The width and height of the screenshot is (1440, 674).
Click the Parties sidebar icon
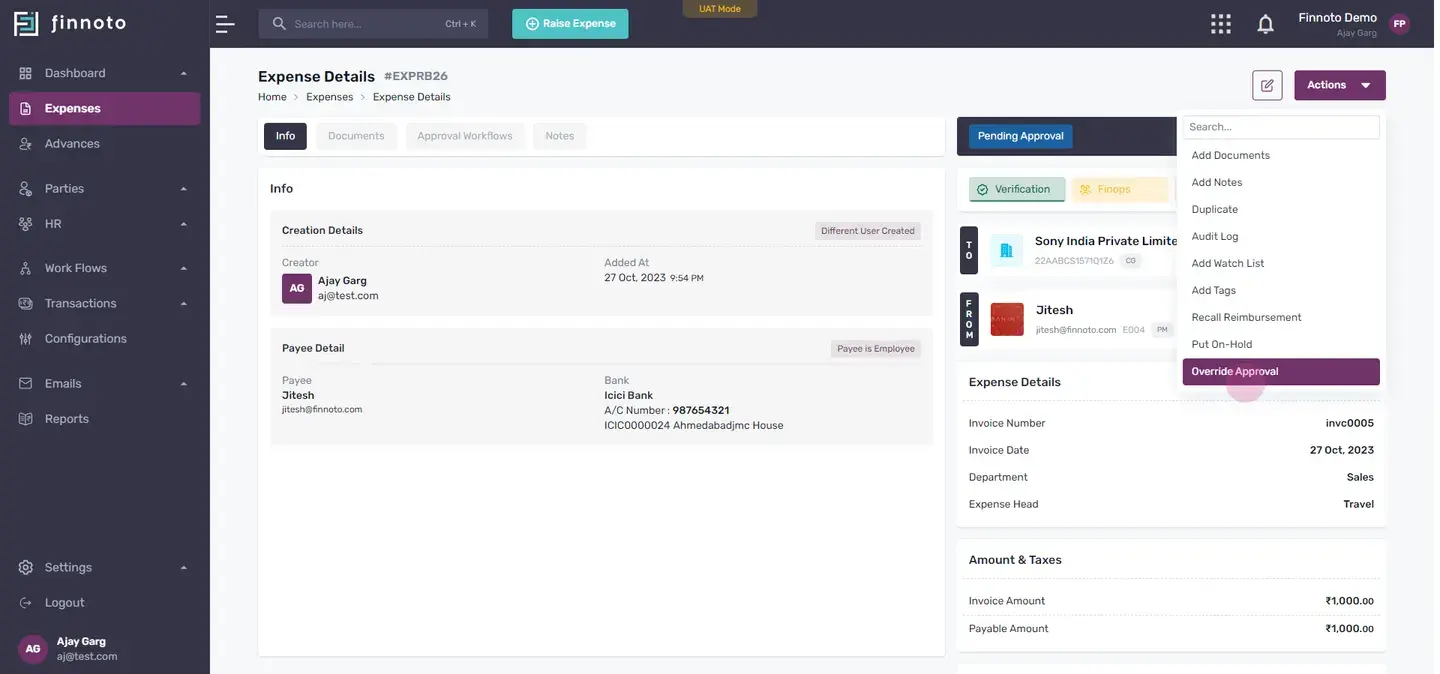(x=26, y=189)
